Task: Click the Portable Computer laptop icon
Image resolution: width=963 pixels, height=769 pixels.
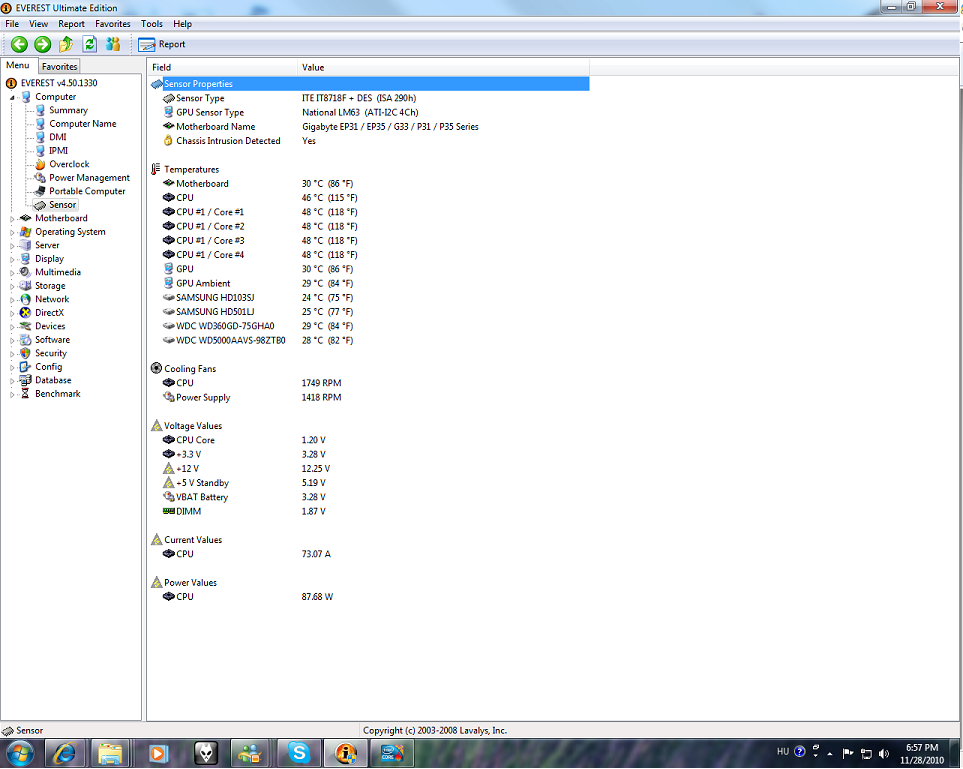Action: coord(40,191)
